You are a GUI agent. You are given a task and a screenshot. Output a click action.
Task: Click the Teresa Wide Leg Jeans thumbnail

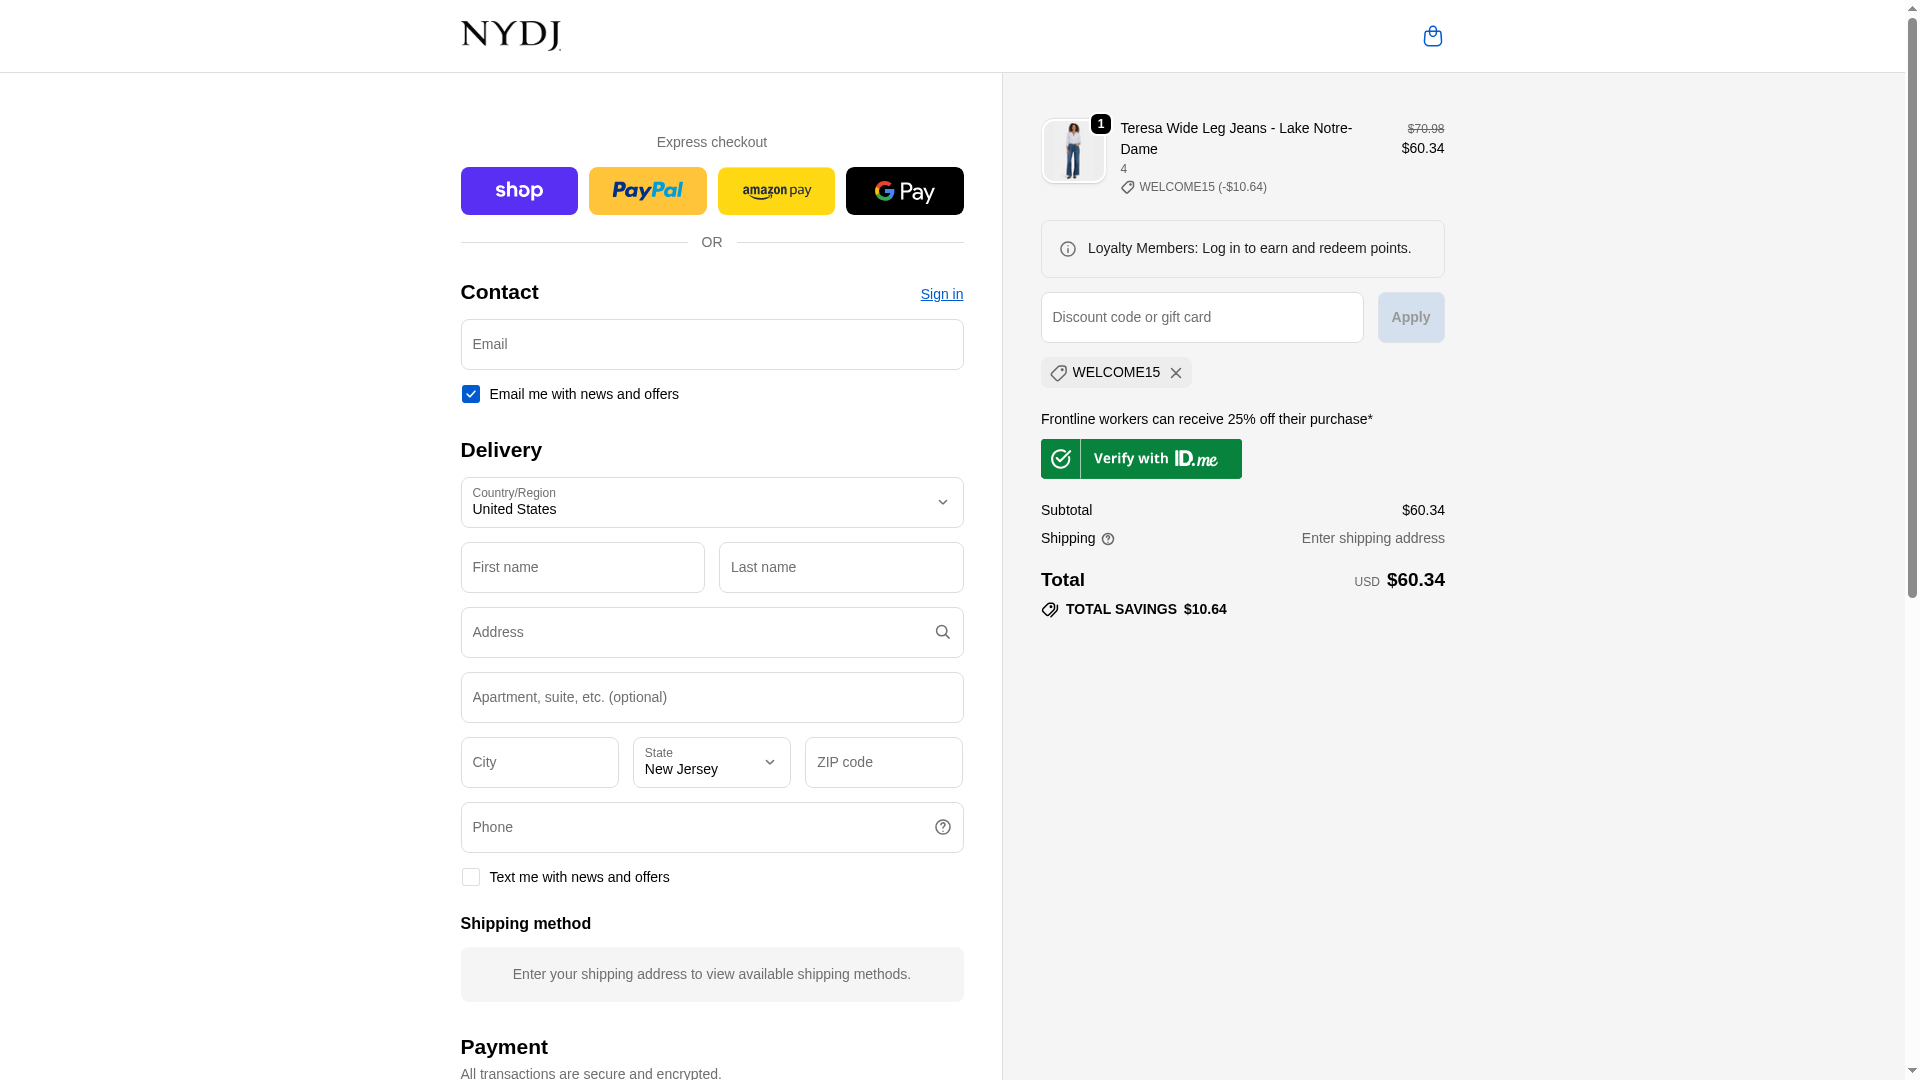(x=1073, y=151)
